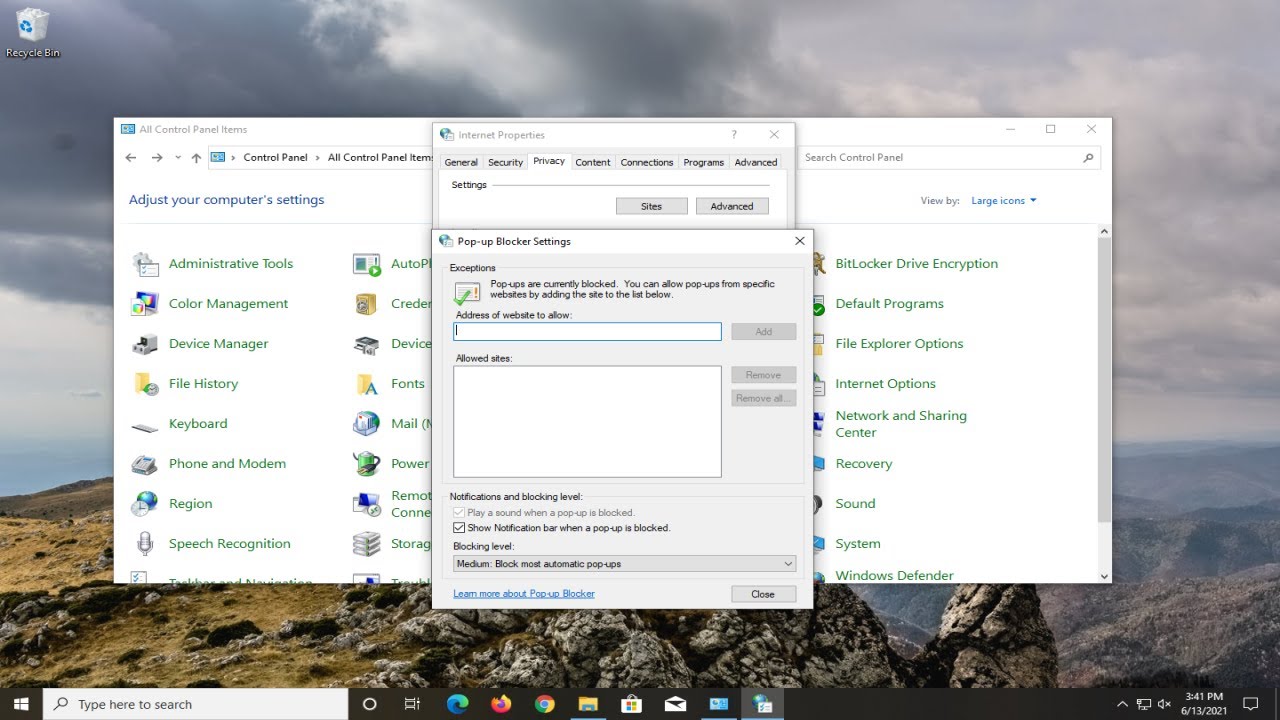This screenshot has height=720, width=1280.
Task: Open Device Manager icon in Control Panel
Action: pyautogui.click(x=145, y=344)
